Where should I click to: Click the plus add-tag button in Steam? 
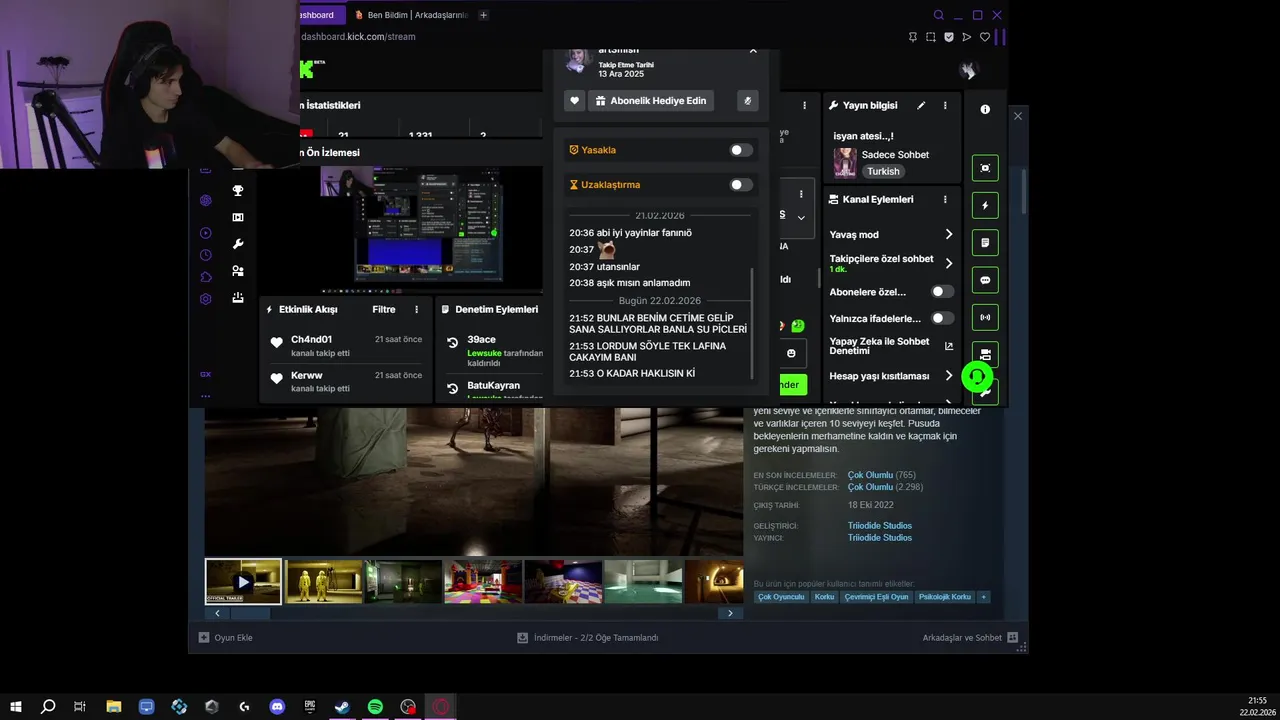[984, 597]
